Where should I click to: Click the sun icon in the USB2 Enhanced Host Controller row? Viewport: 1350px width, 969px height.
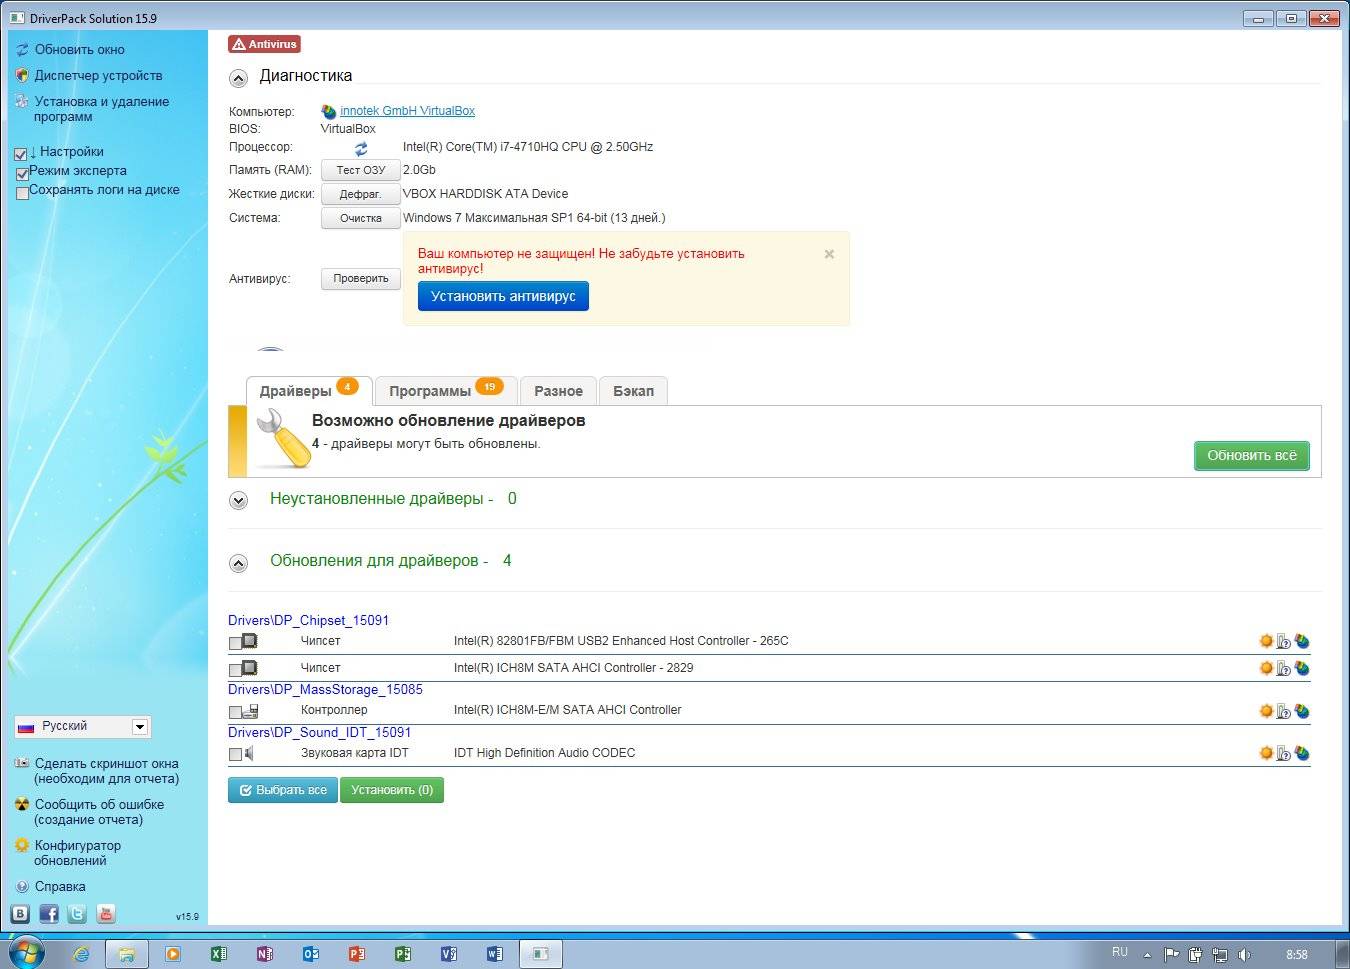(1266, 641)
